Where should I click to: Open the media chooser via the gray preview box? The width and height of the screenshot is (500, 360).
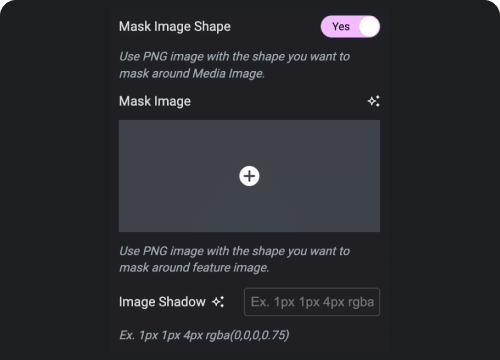pos(249,176)
